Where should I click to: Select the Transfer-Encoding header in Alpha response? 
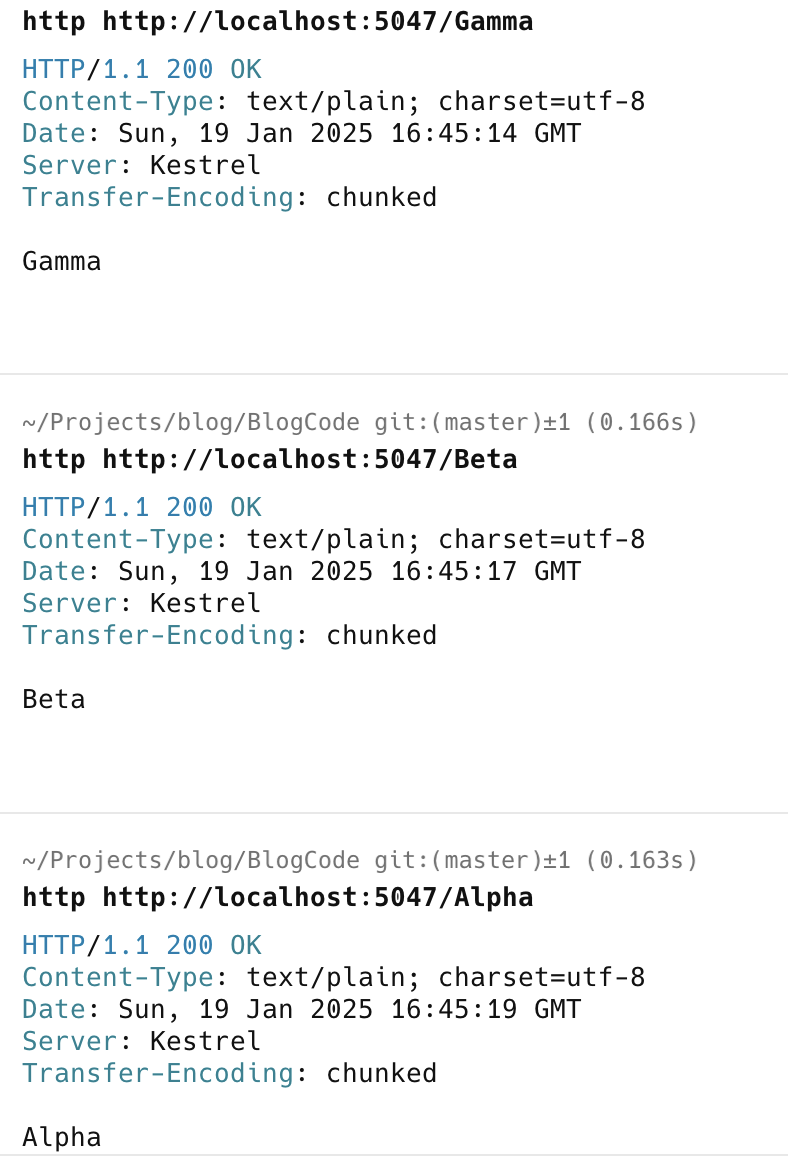point(229,1074)
